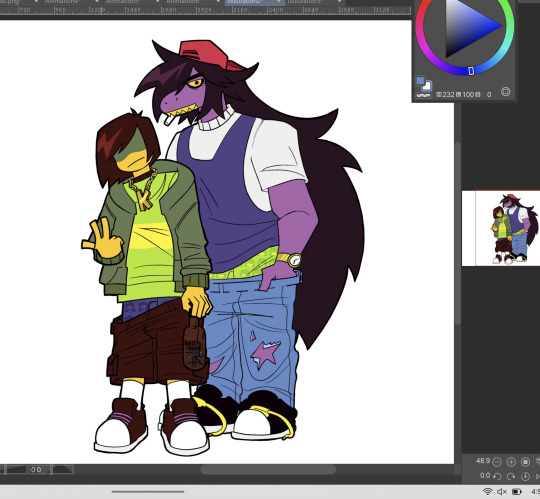
Task: Click the hue value 232 field
Action: [448, 94]
